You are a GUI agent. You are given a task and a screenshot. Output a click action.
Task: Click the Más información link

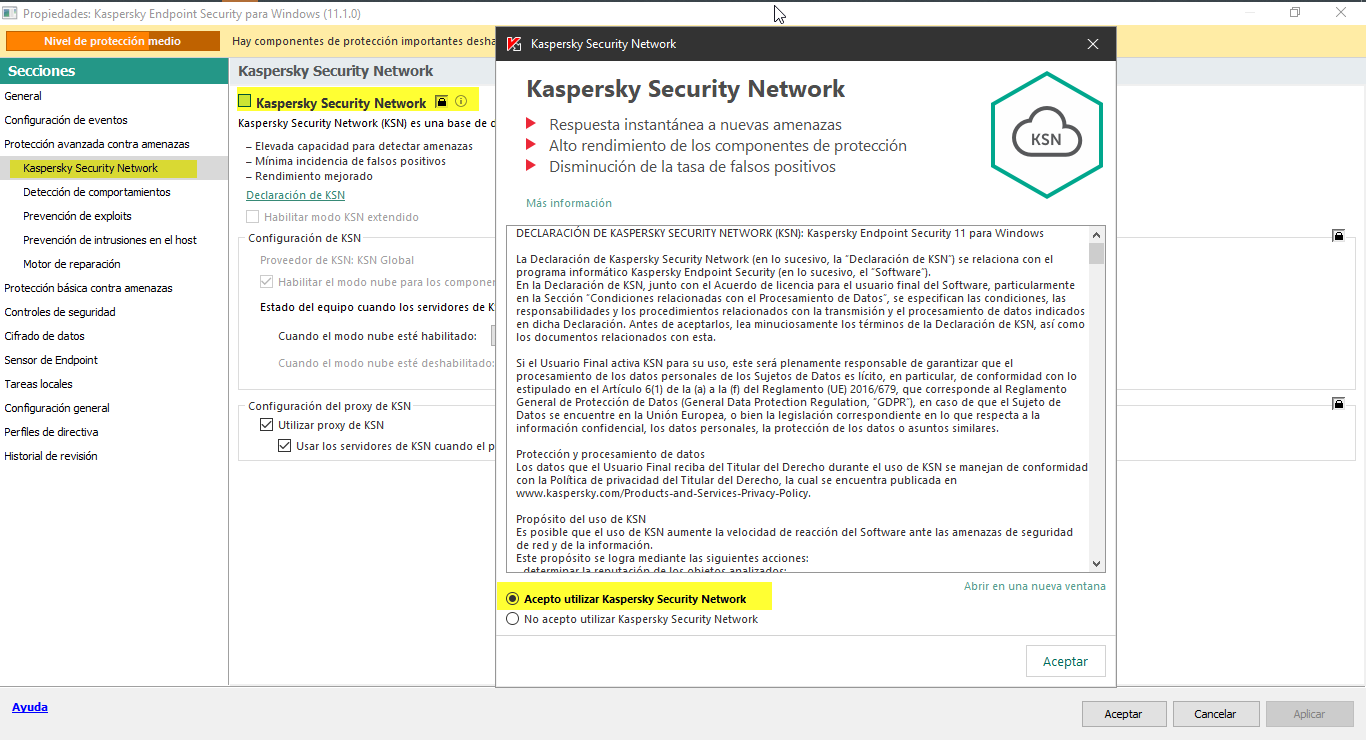(569, 203)
